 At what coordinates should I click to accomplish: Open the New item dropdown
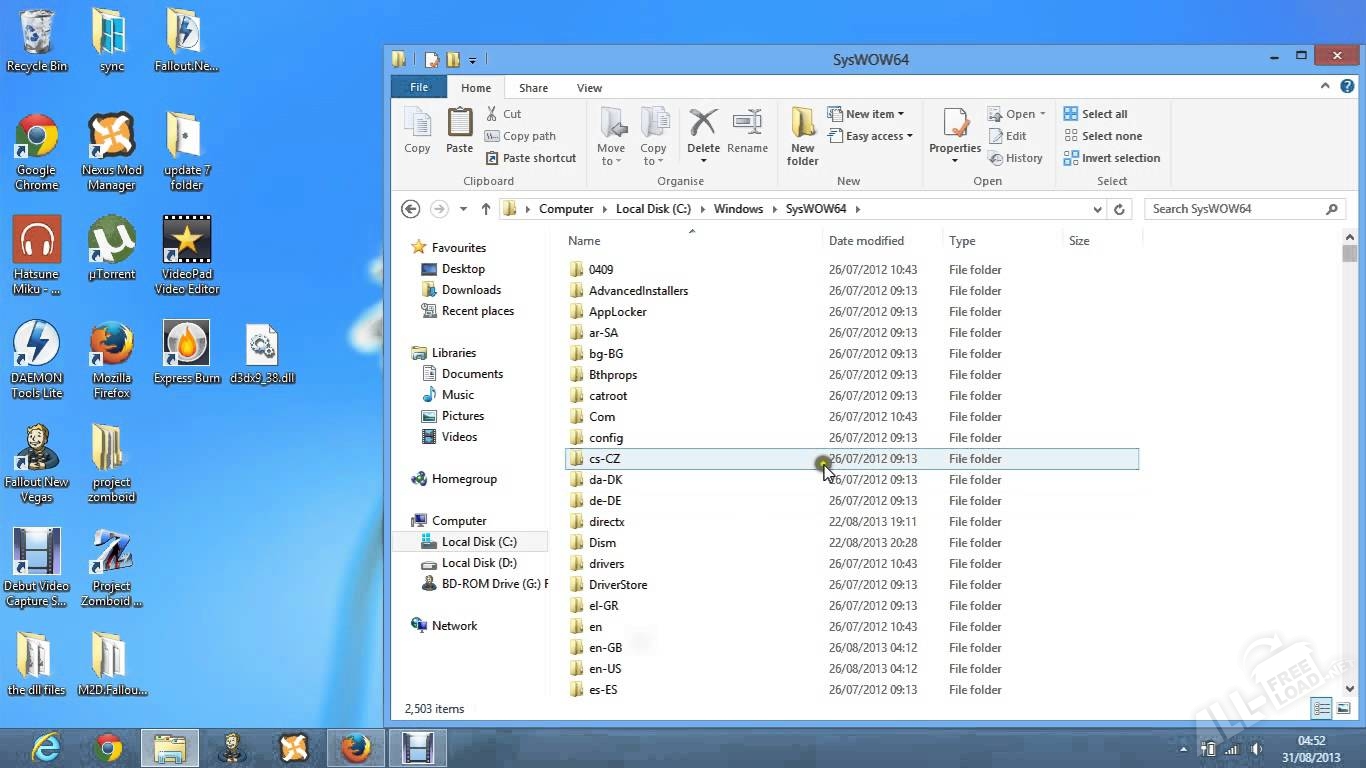[x=866, y=114]
